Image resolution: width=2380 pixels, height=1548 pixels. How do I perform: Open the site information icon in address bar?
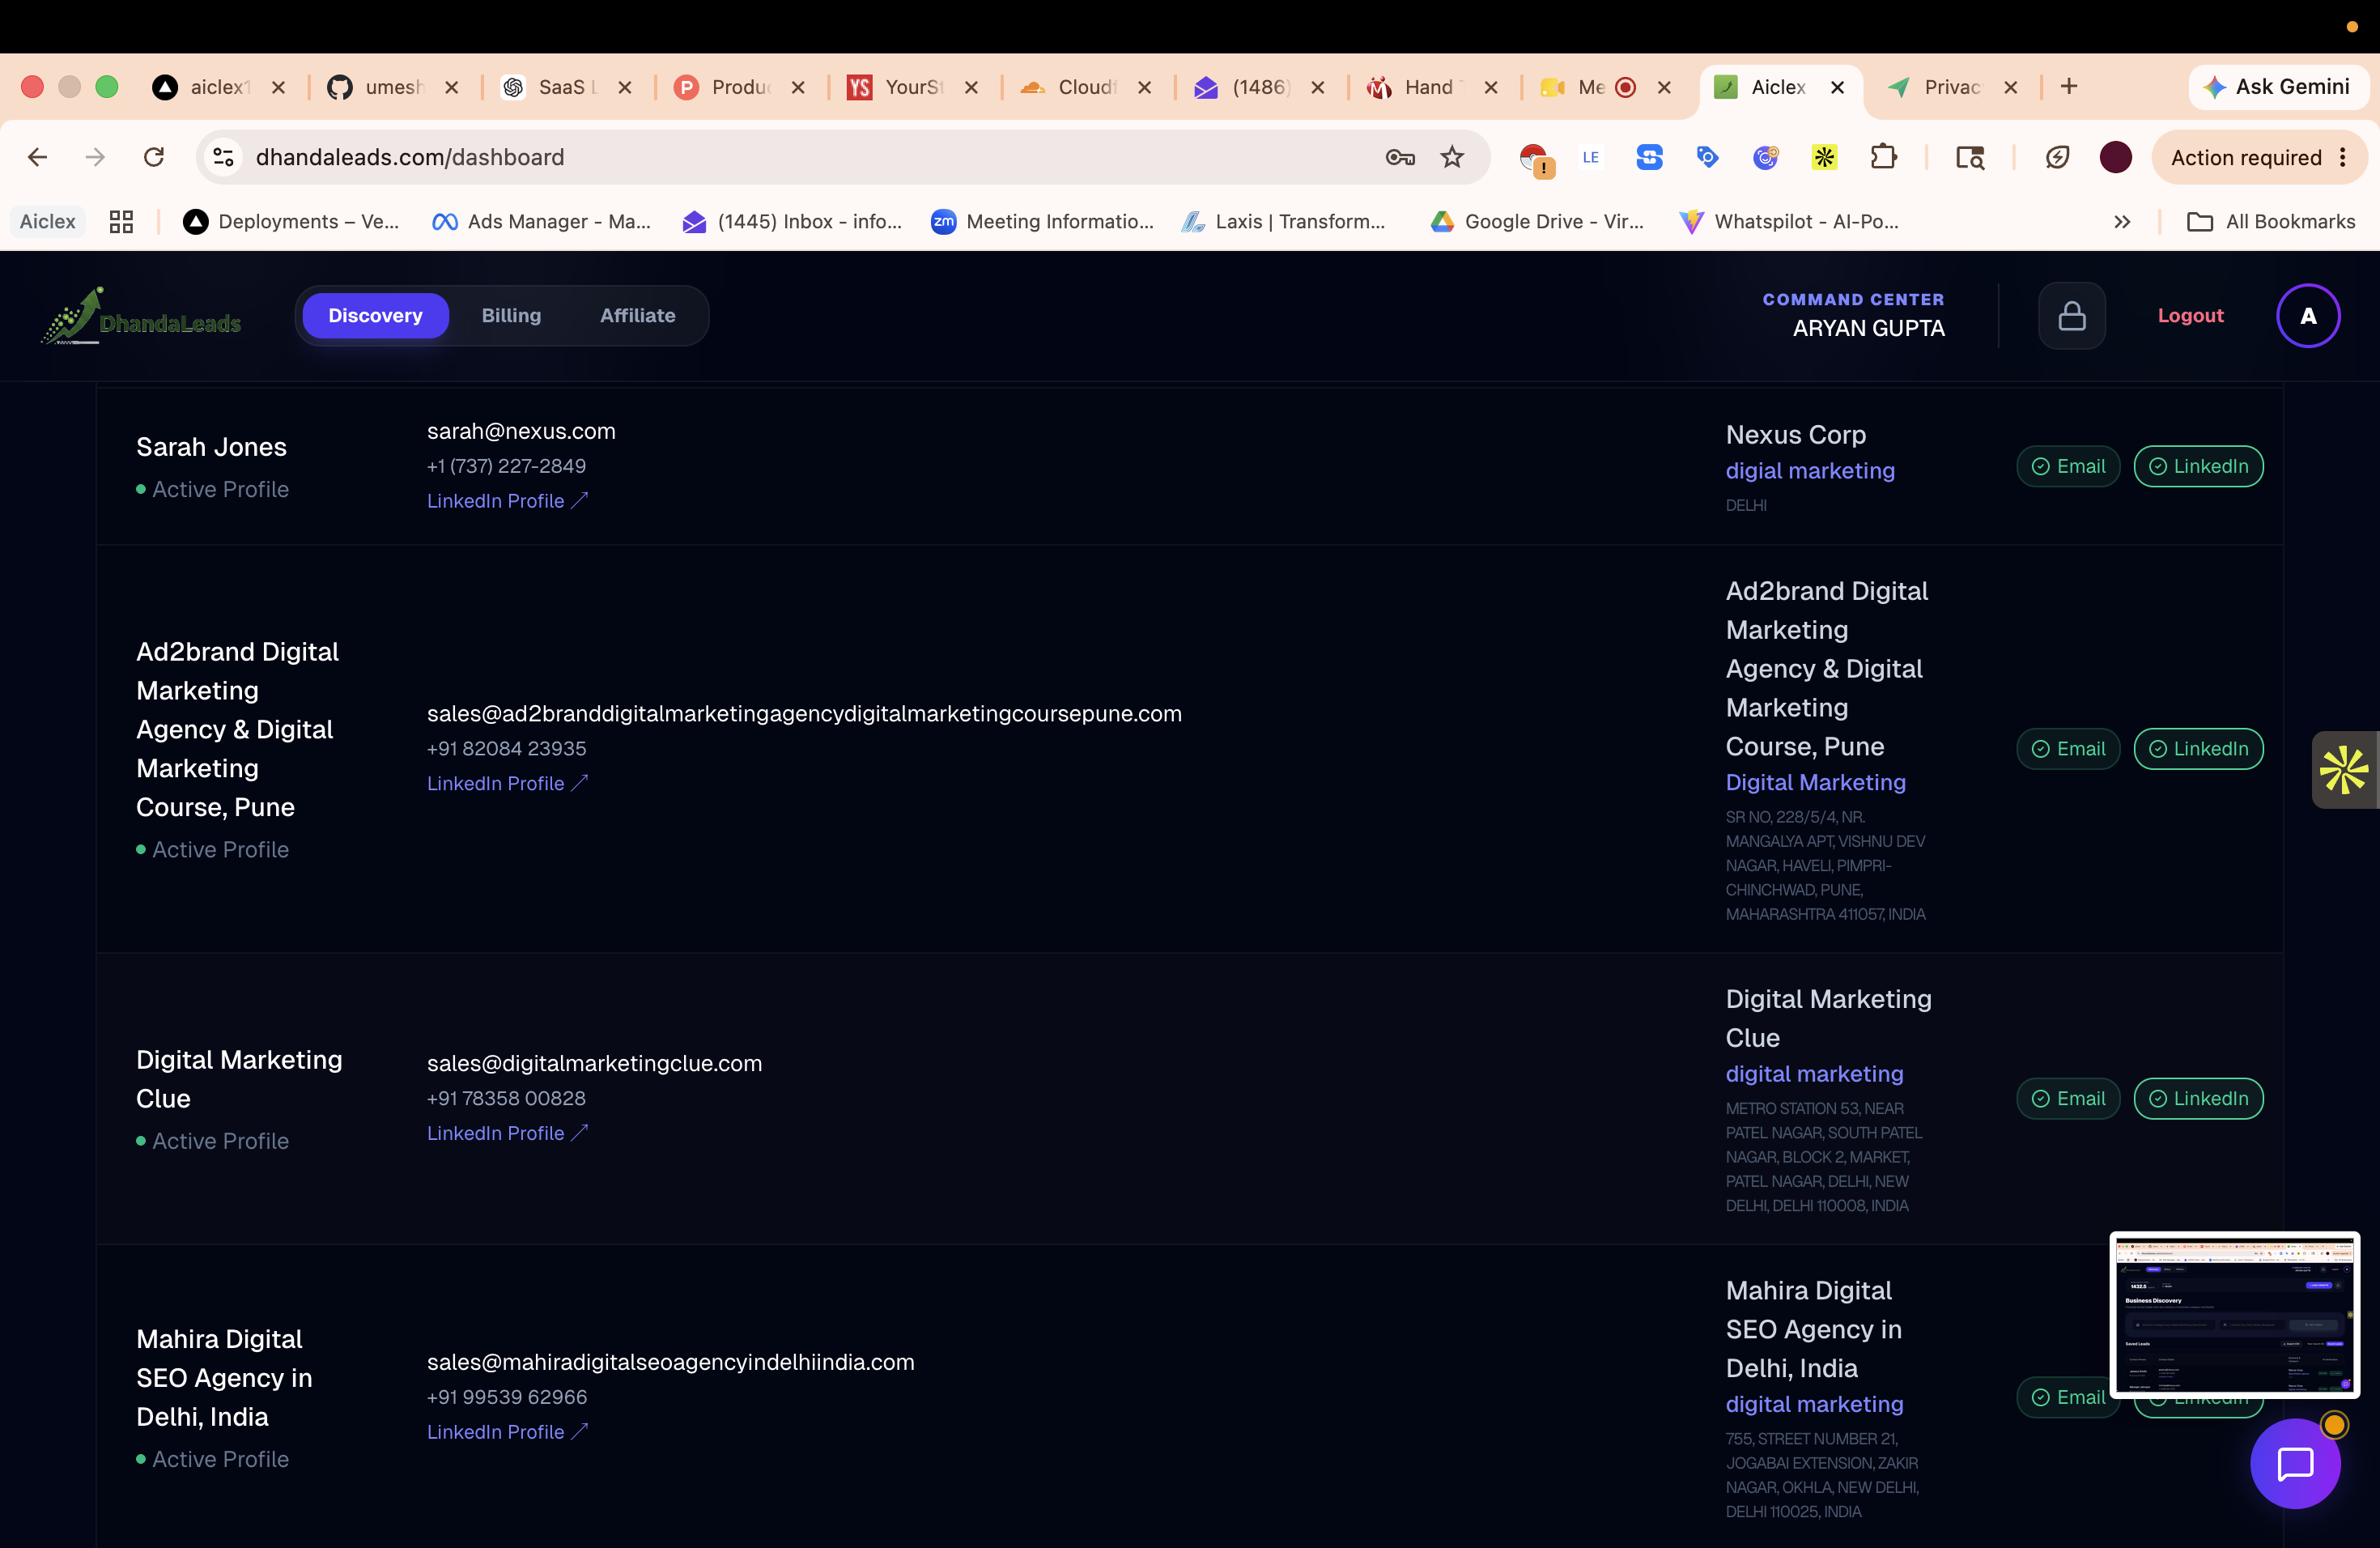pyautogui.click(x=224, y=157)
